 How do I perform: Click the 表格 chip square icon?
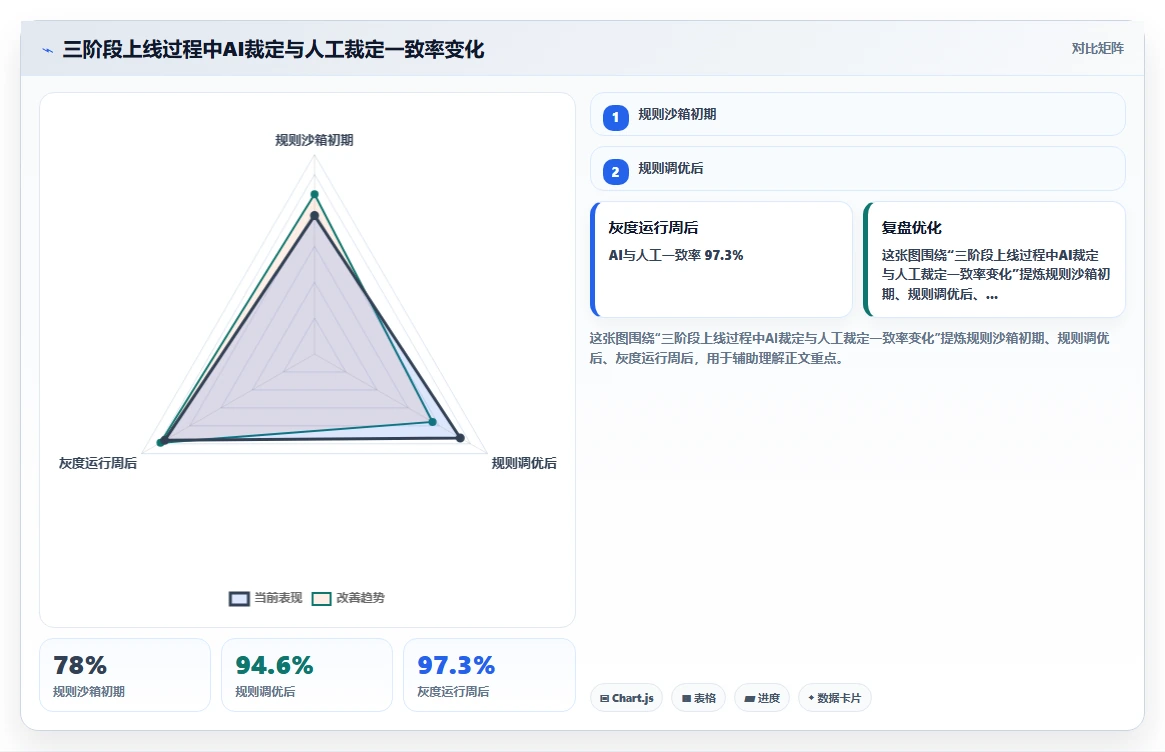click(x=687, y=698)
